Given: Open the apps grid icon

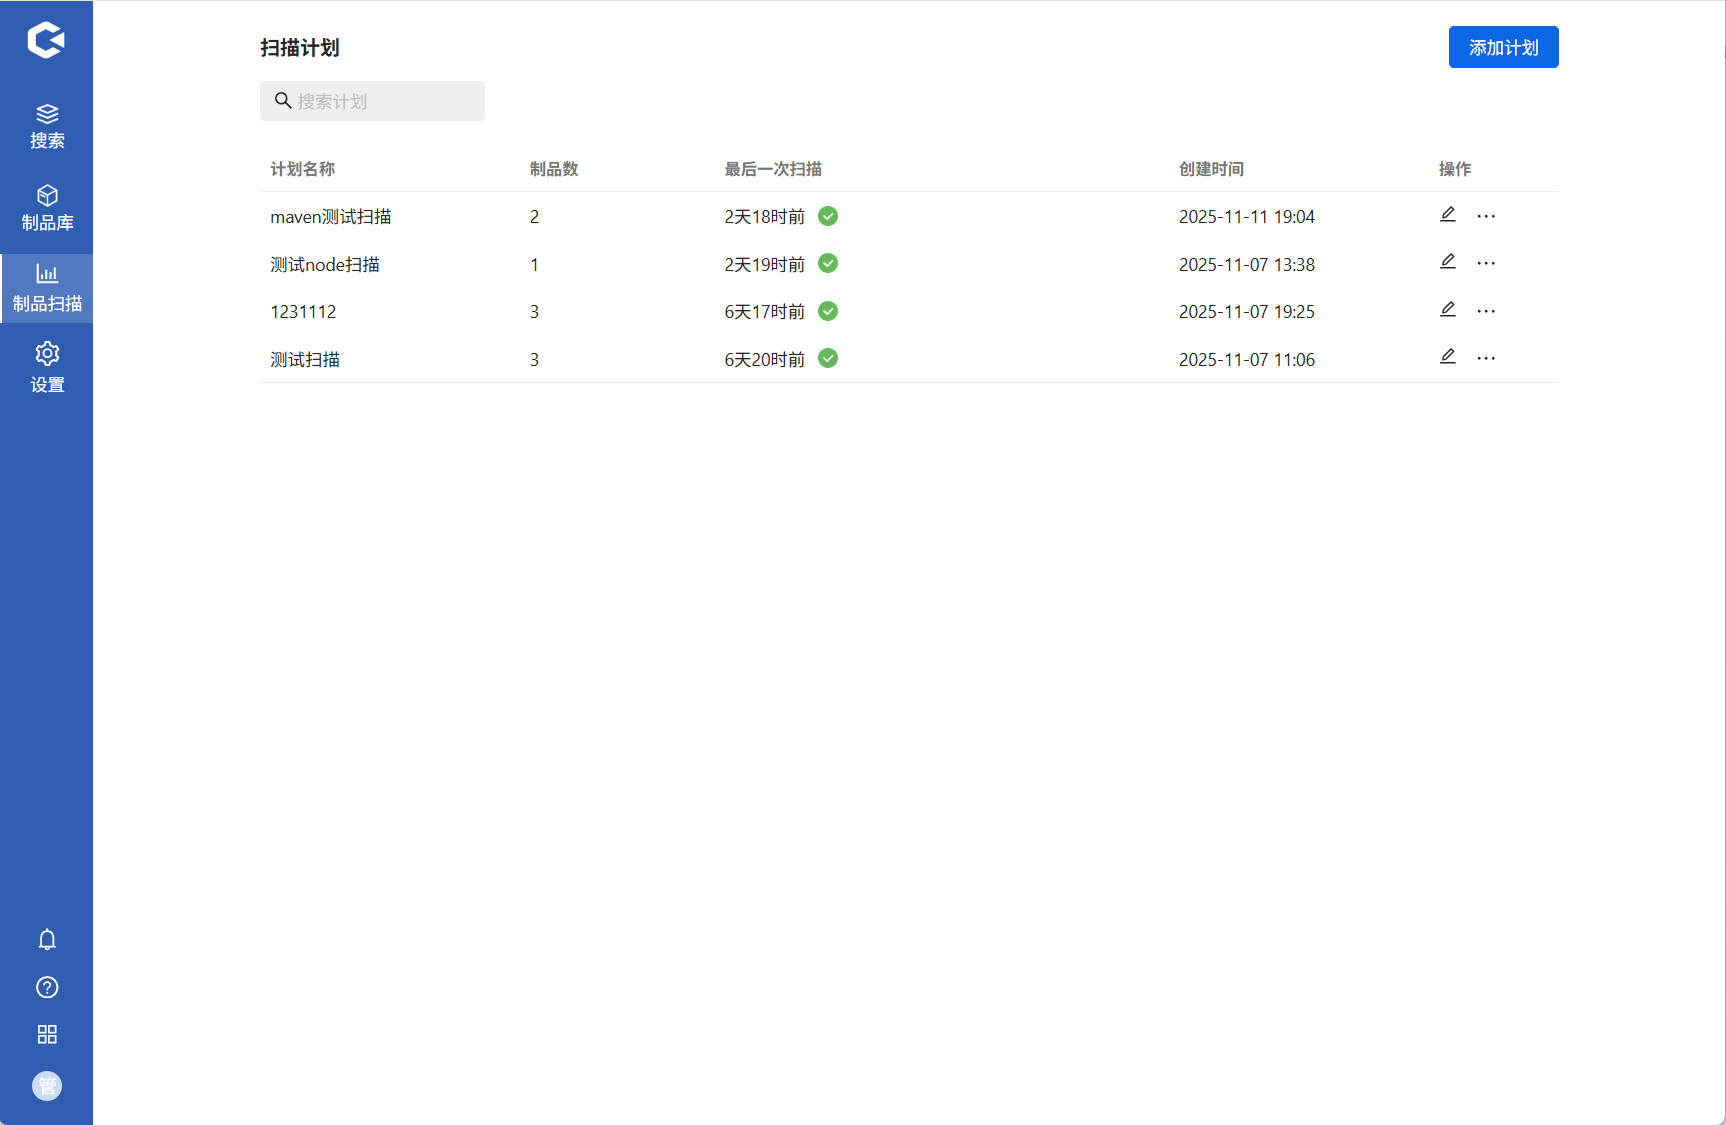Looking at the screenshot, I should 47,1034.
